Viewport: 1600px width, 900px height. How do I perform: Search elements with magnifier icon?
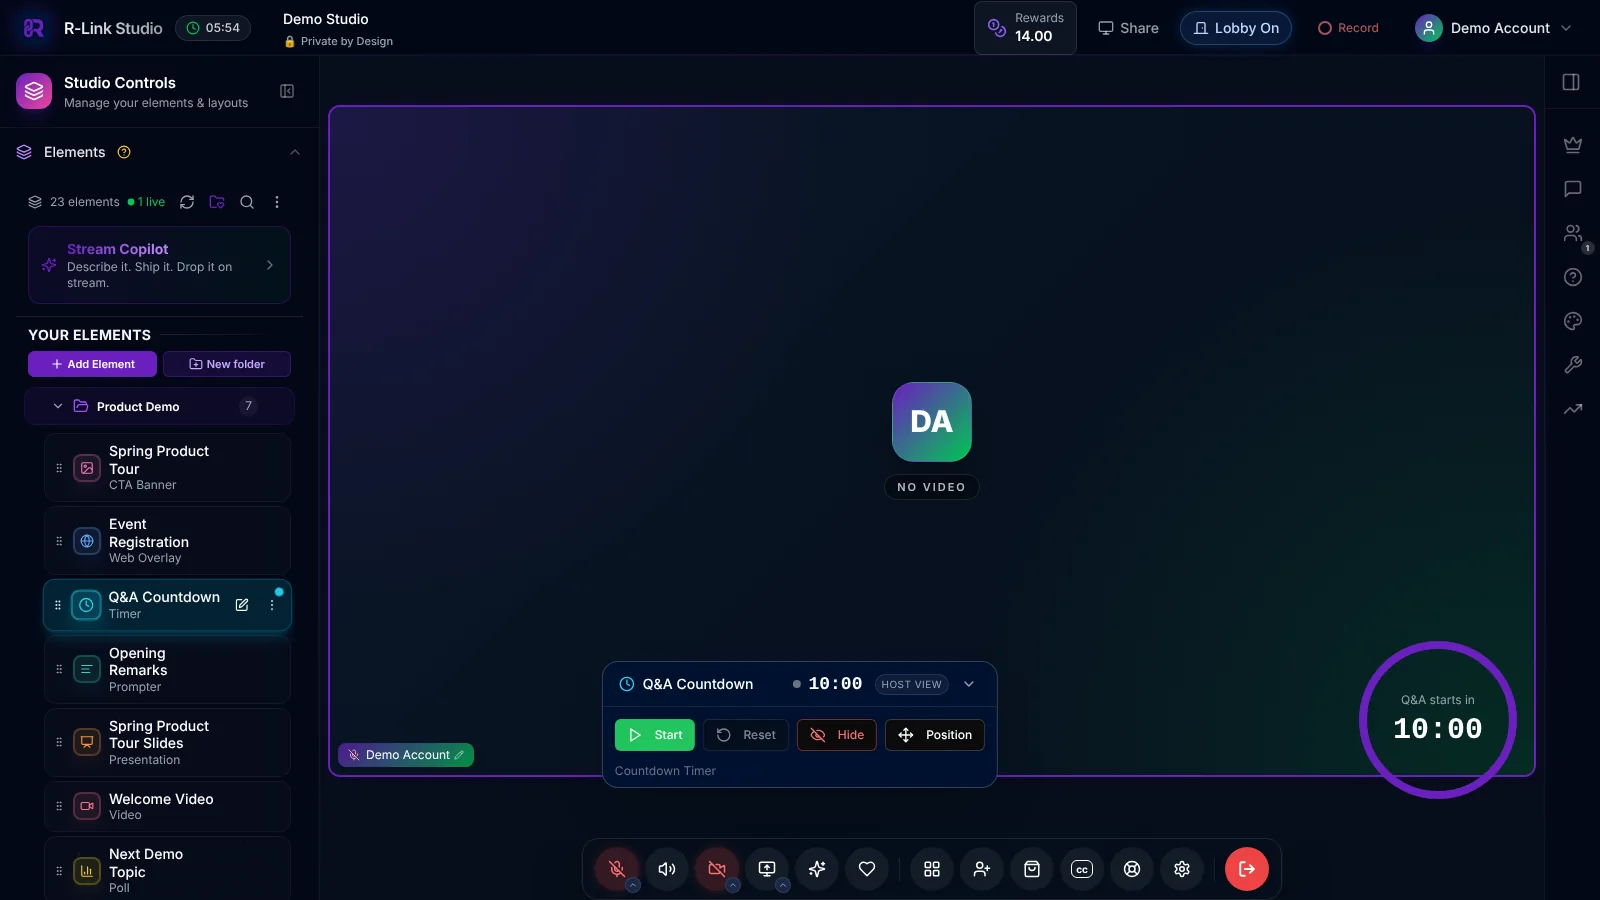pos(247,202)
